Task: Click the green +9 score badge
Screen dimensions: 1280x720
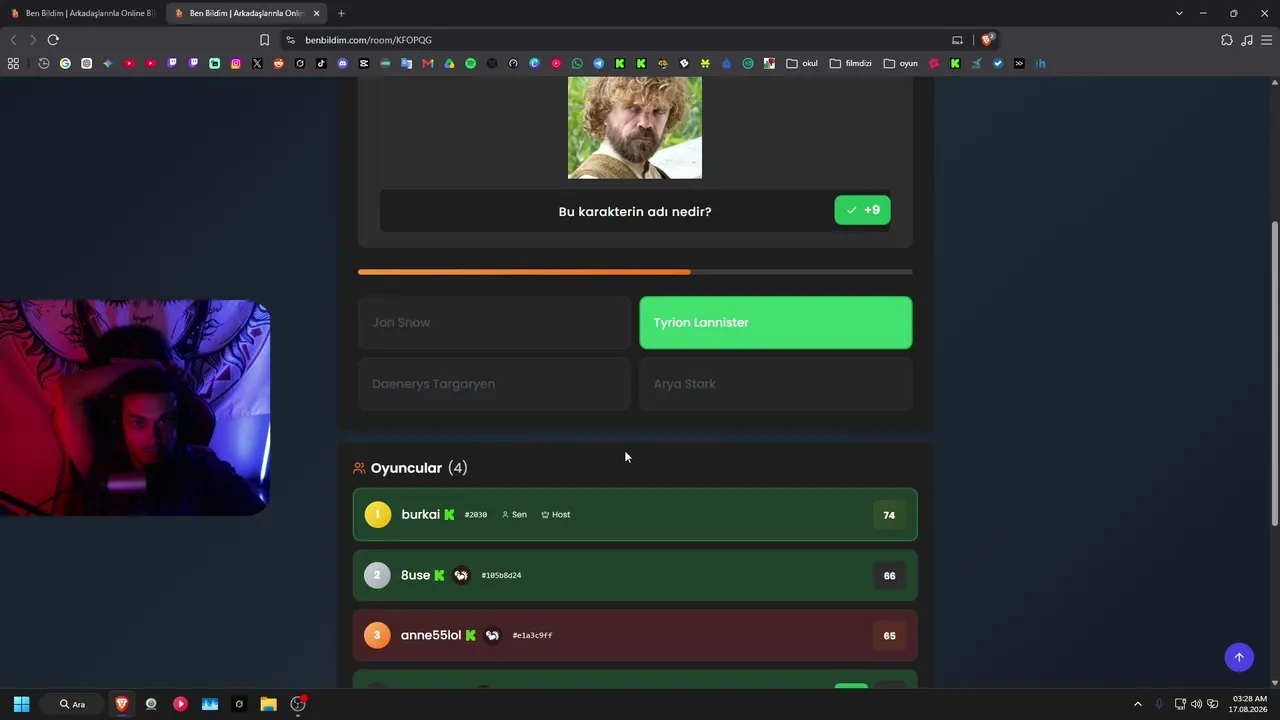Action: (862, 210)
